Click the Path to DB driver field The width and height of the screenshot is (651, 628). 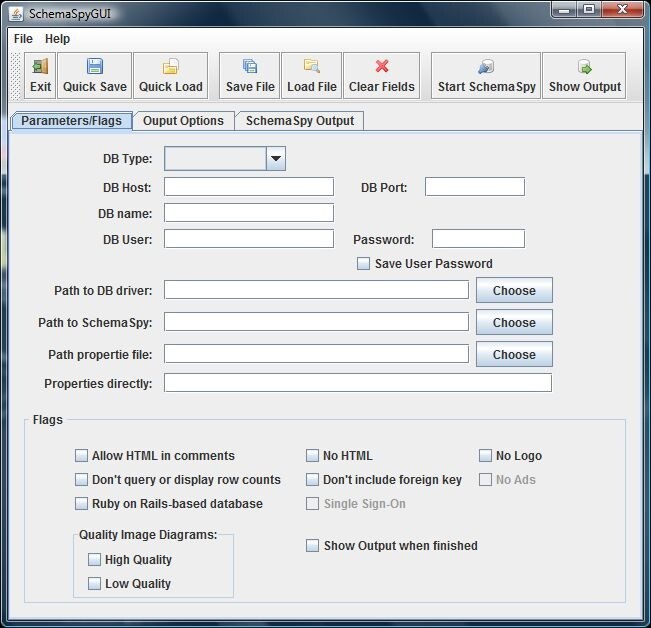click(316, 290)
